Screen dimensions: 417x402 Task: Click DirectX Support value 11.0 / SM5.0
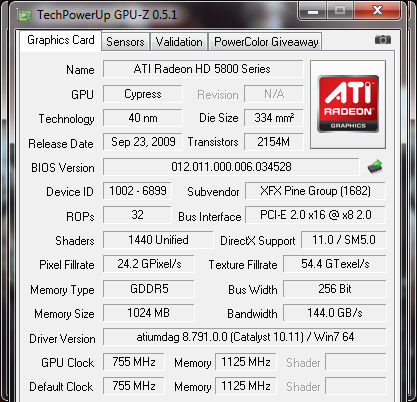[344, 240]
